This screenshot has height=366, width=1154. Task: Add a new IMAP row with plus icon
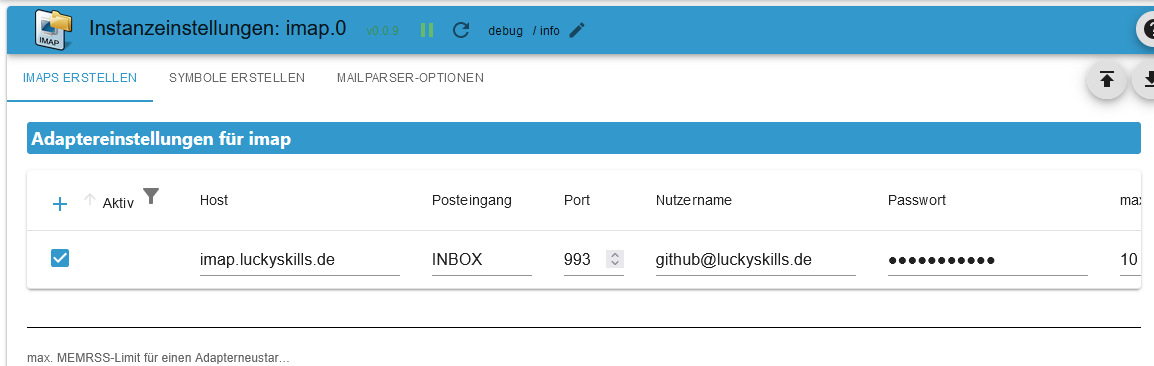pos(60,204)
